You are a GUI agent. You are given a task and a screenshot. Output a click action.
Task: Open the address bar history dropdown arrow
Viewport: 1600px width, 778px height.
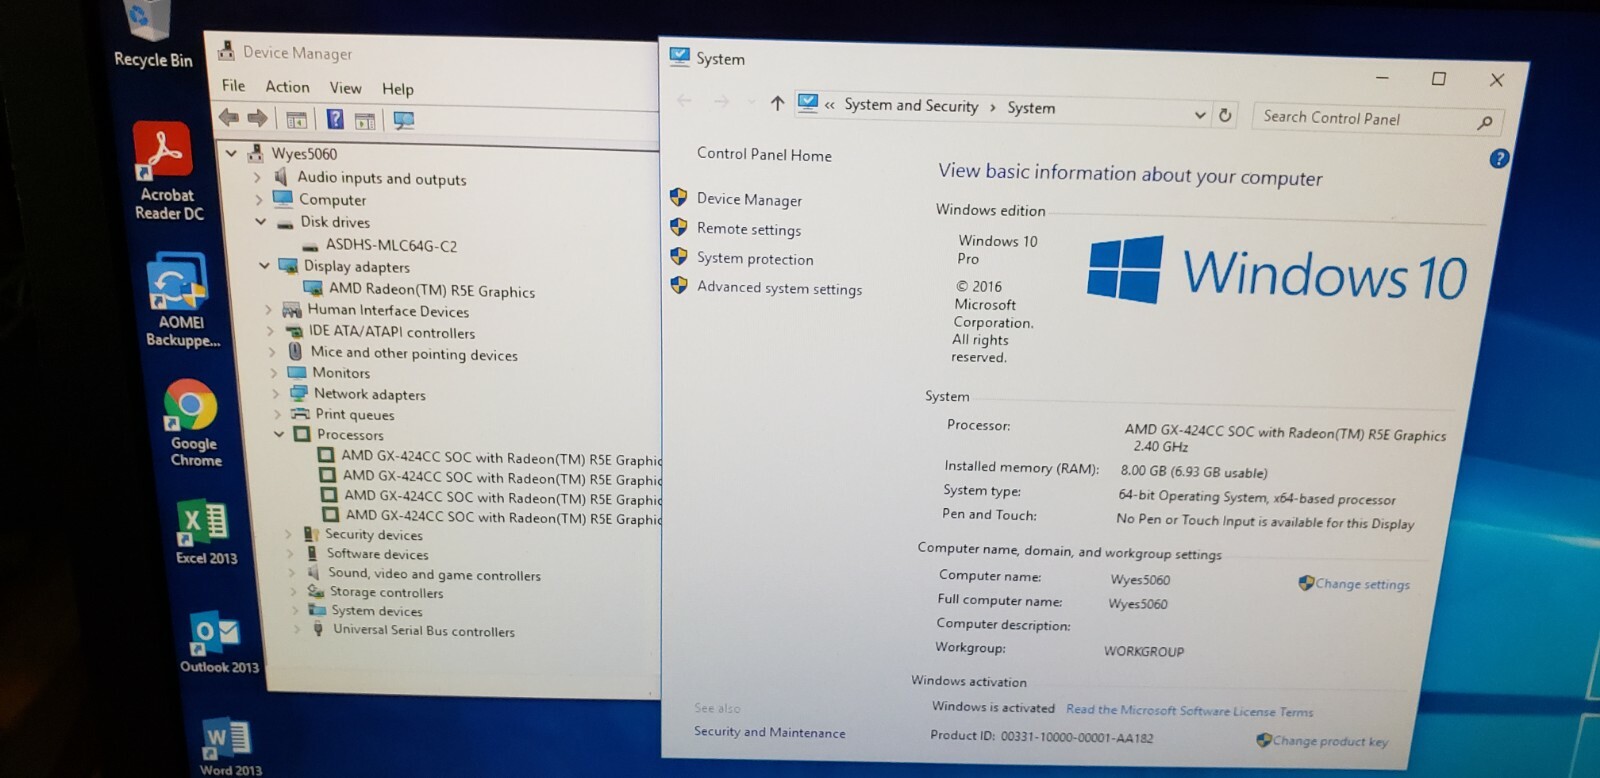click(1200, 115)
